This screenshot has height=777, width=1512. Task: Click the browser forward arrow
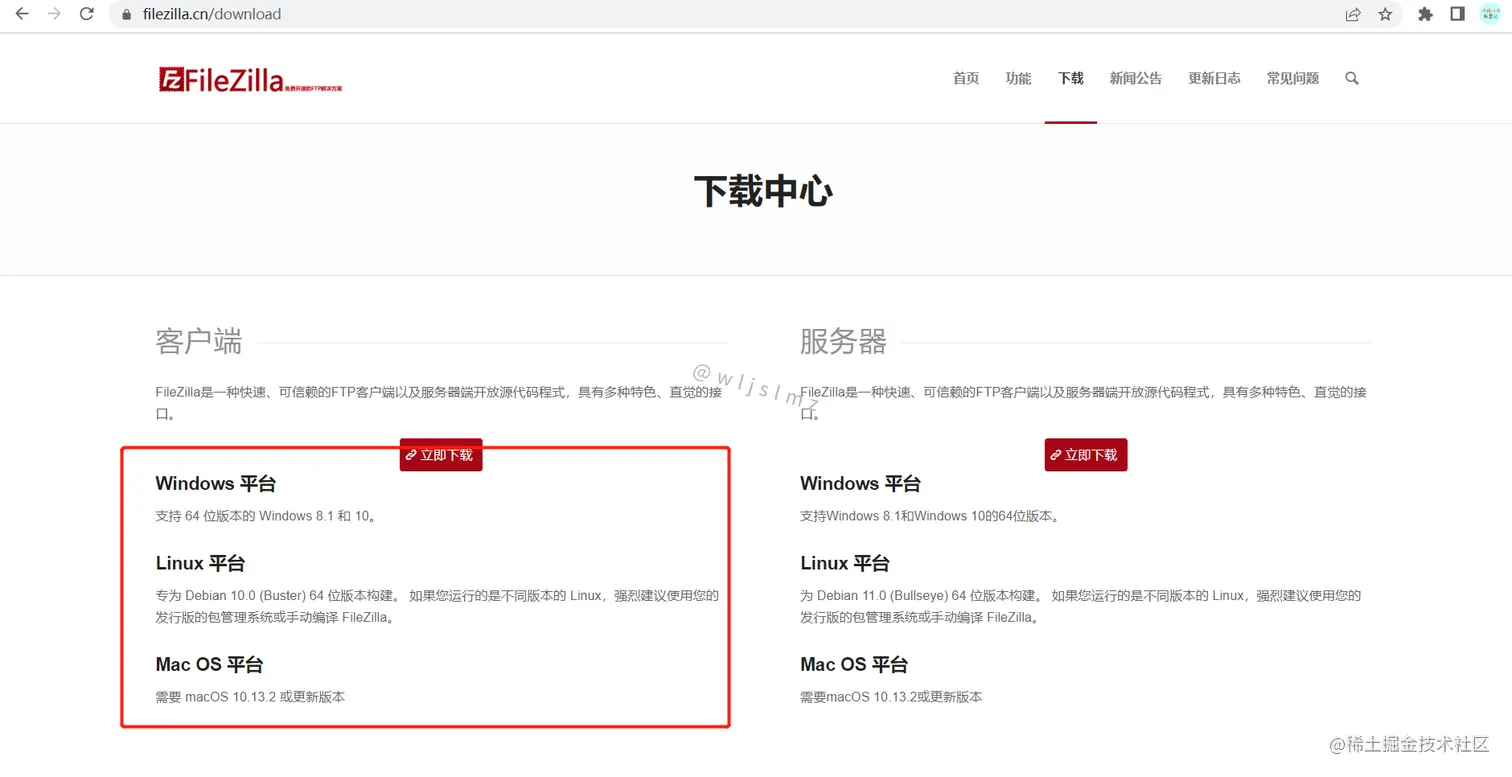pos(54,14)
